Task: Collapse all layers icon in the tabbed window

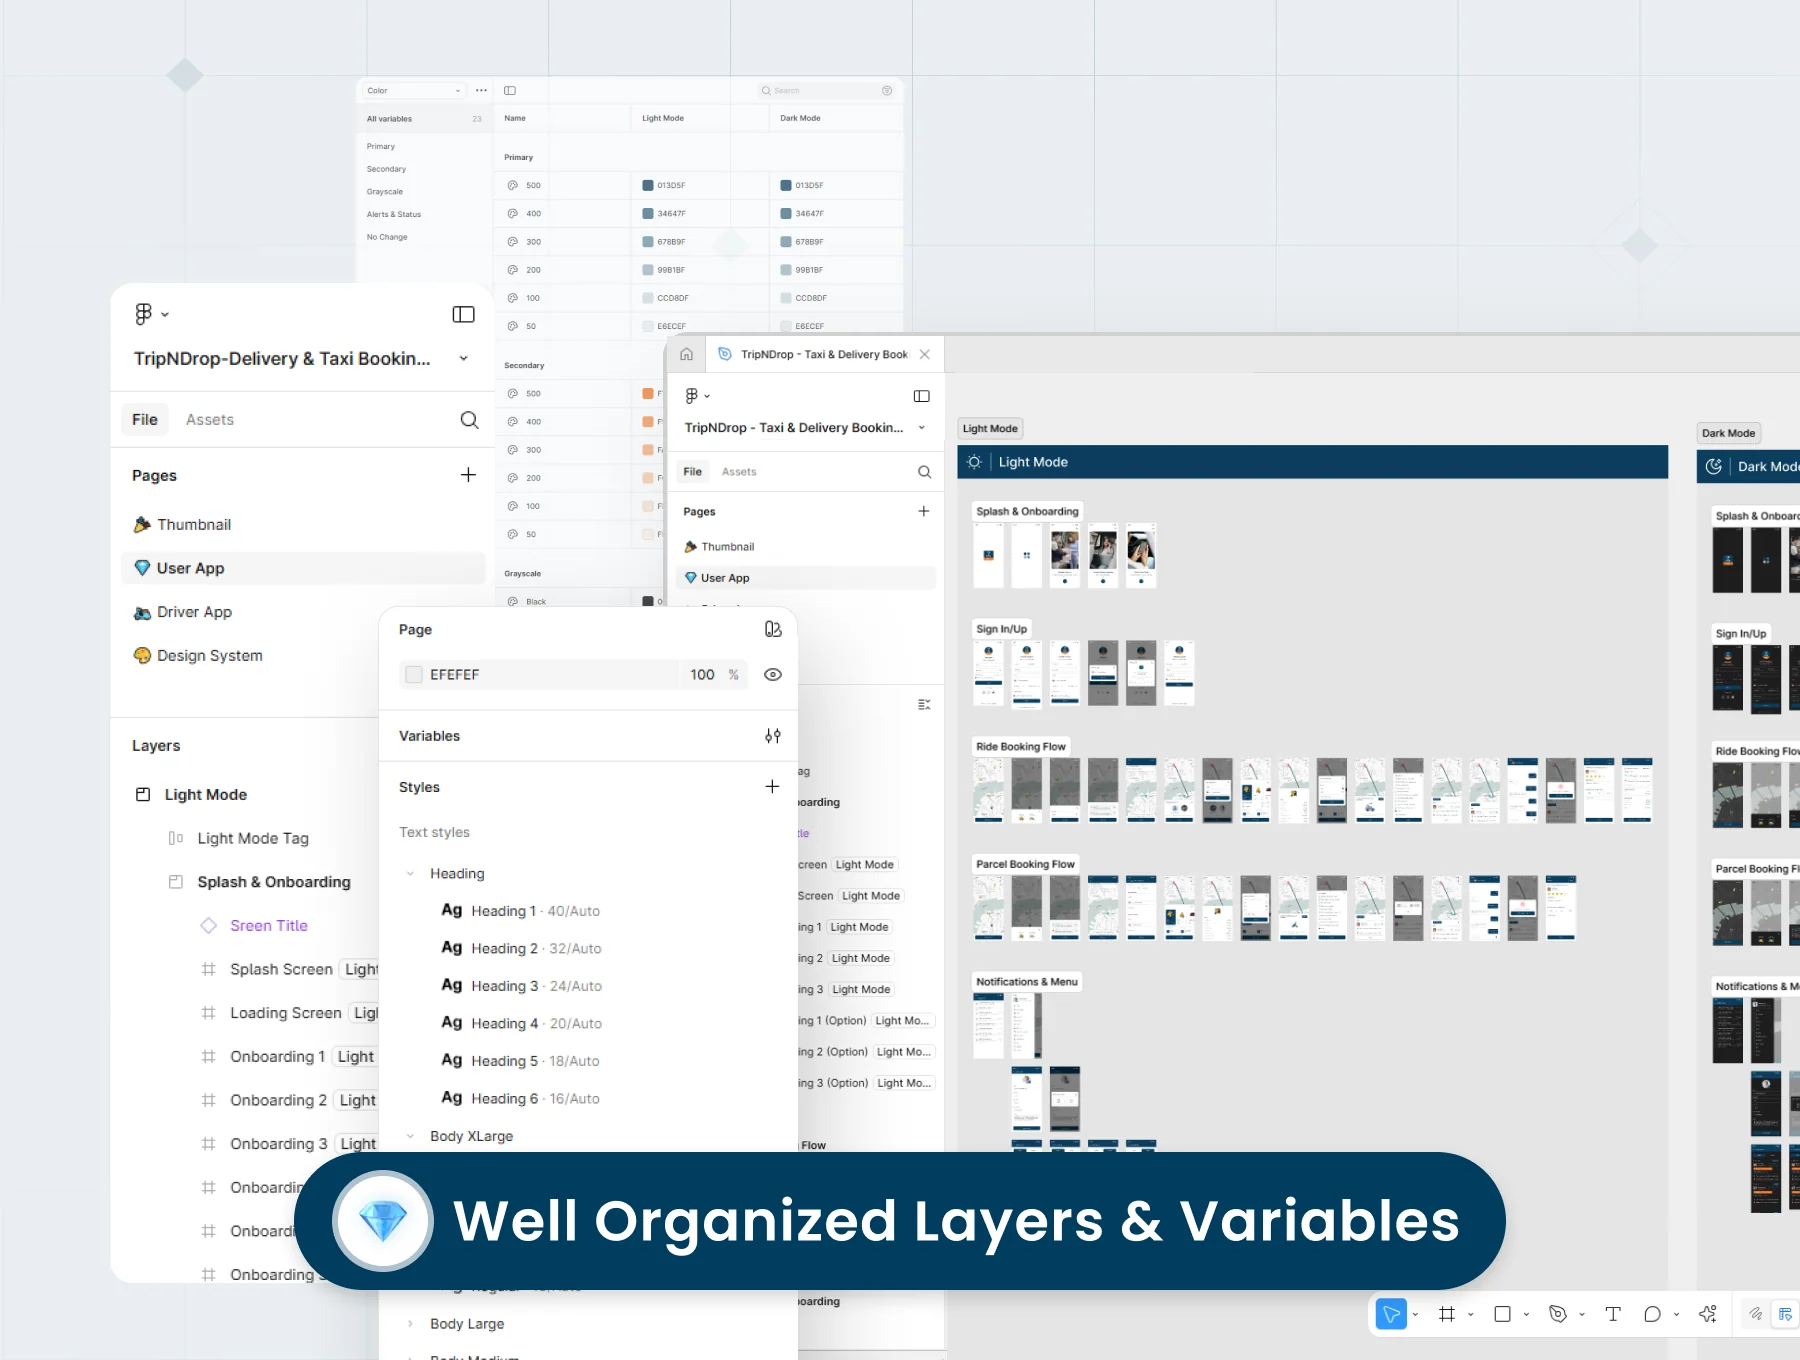Action: coord(924,705)
